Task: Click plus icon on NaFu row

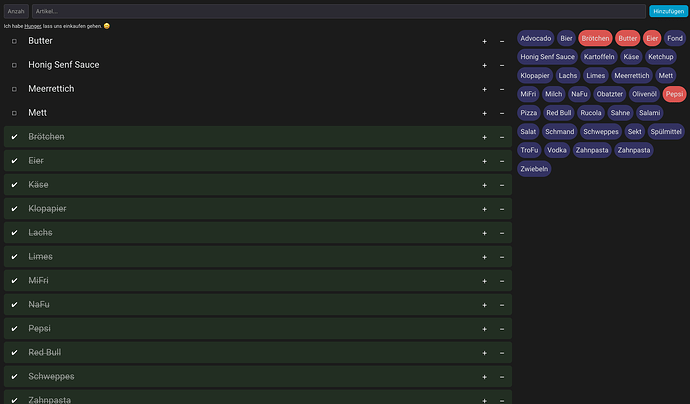Action: pos(484,305)
